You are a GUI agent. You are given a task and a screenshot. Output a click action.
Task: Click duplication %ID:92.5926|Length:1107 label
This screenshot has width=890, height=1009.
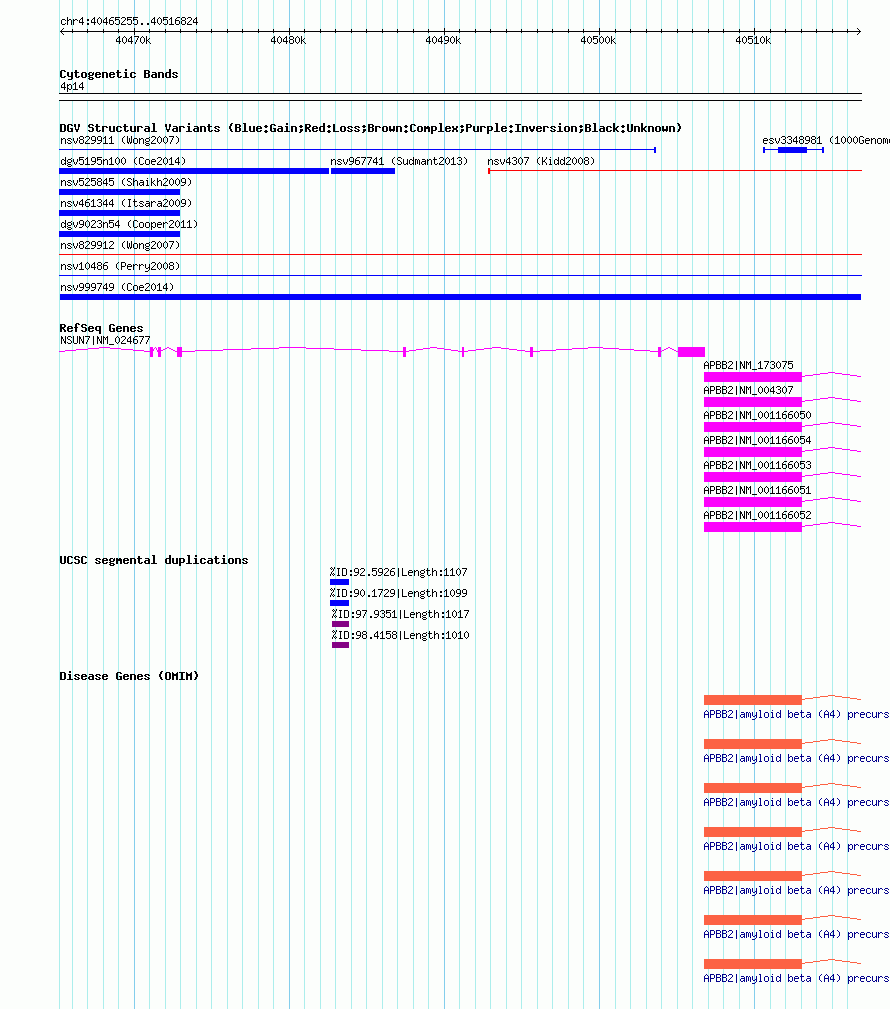398,572
